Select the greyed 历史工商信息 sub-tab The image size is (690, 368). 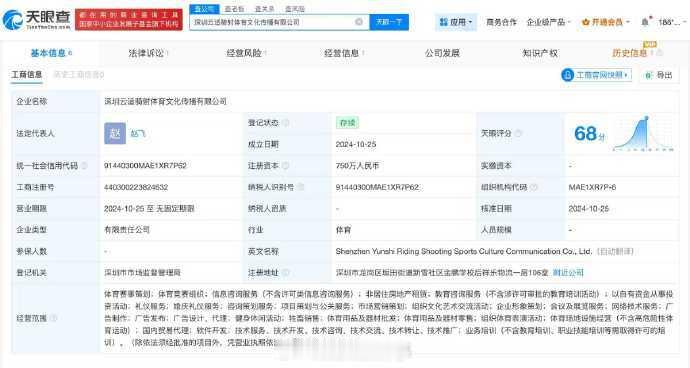point(78,75)
